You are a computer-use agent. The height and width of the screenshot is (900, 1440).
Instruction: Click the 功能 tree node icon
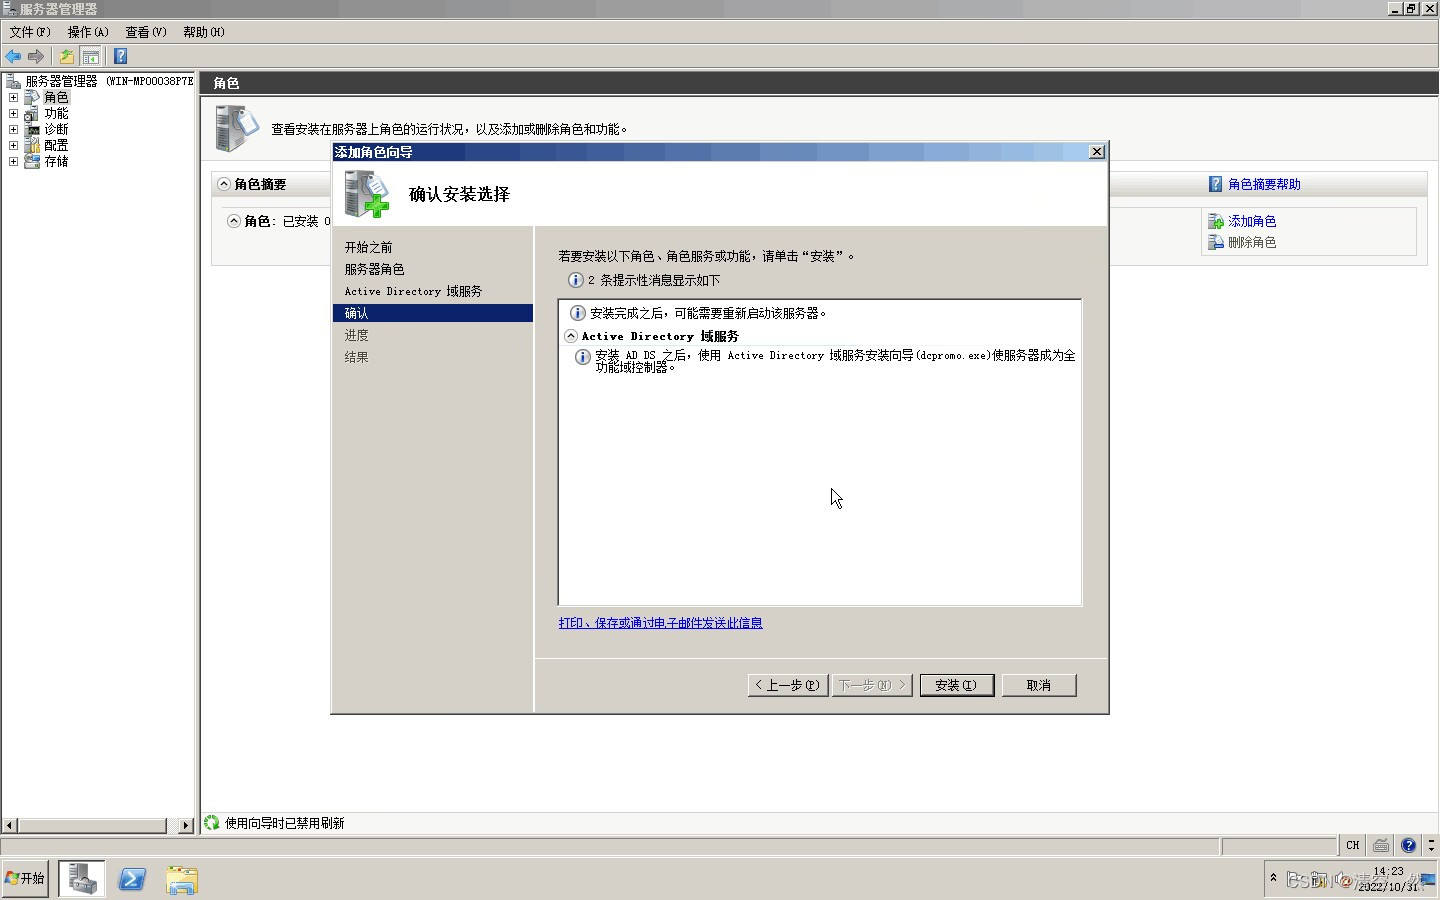click(x=32, y=114)
